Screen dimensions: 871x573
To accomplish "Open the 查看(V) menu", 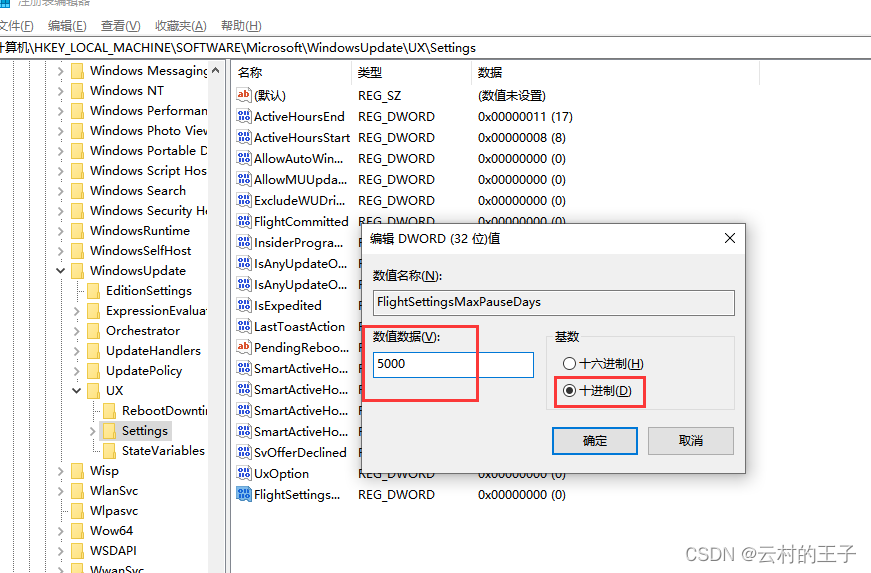I will coord(121,26).
